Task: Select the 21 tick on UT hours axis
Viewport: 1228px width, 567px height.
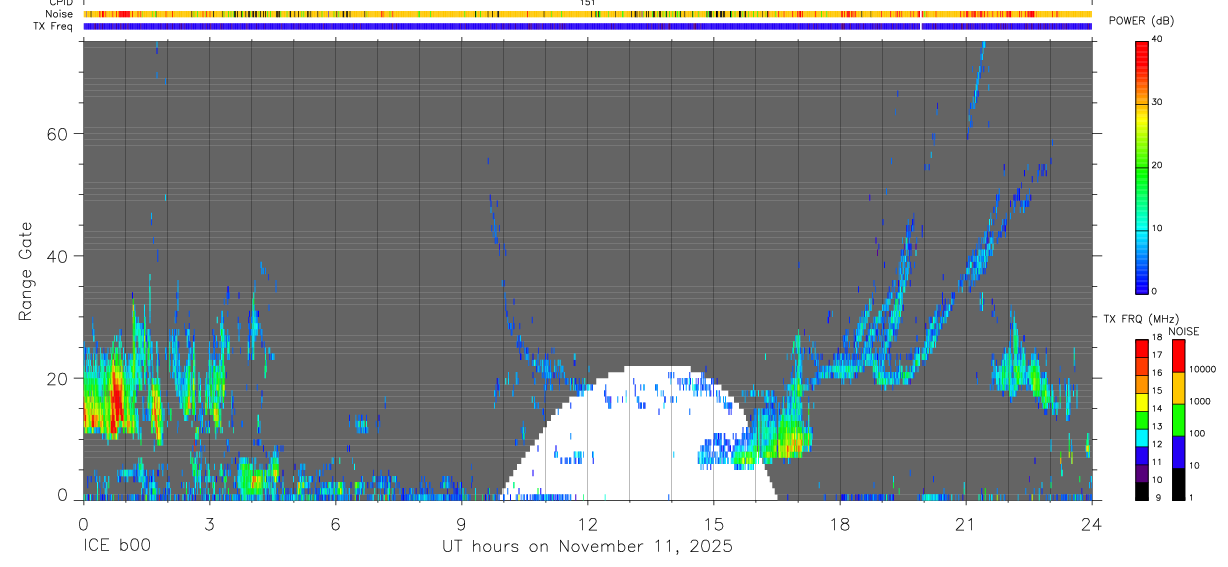Action: tap(966, 523)
